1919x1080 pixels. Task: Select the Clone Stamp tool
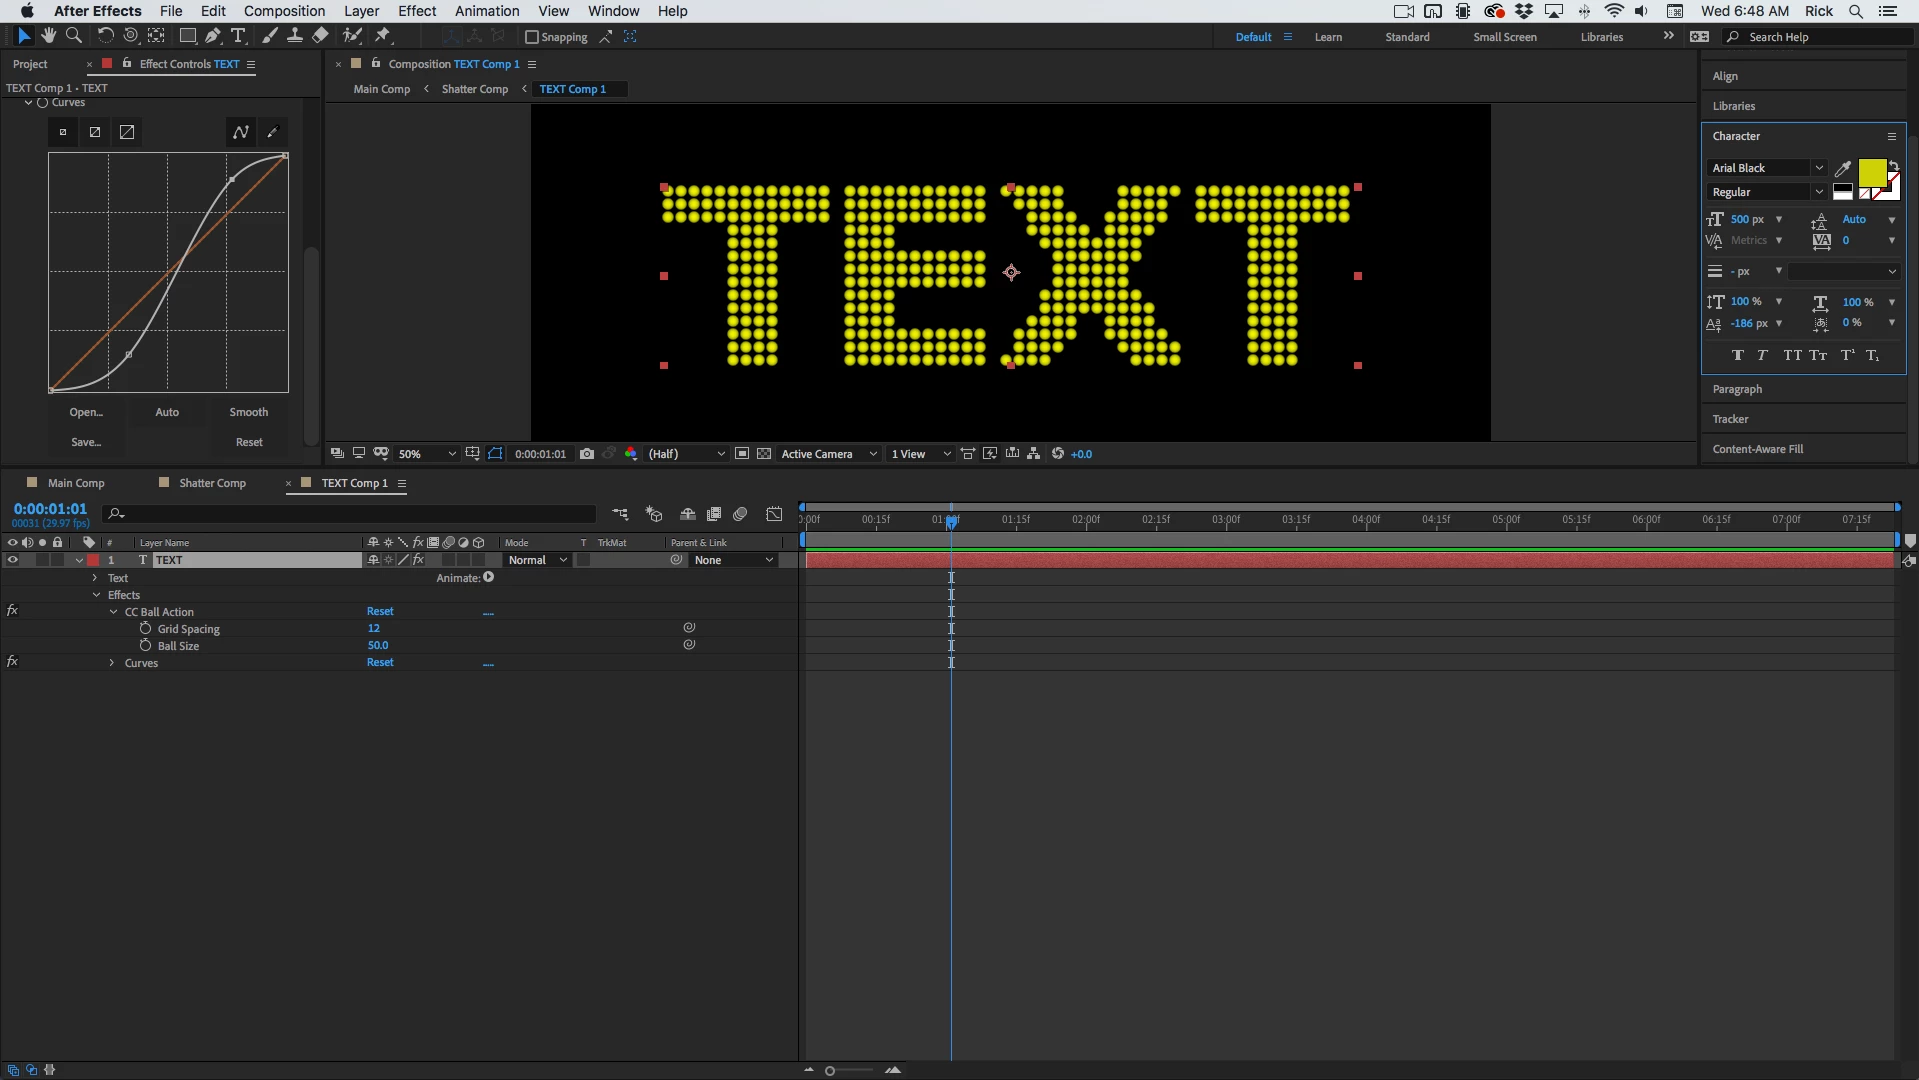coord(295,36)
